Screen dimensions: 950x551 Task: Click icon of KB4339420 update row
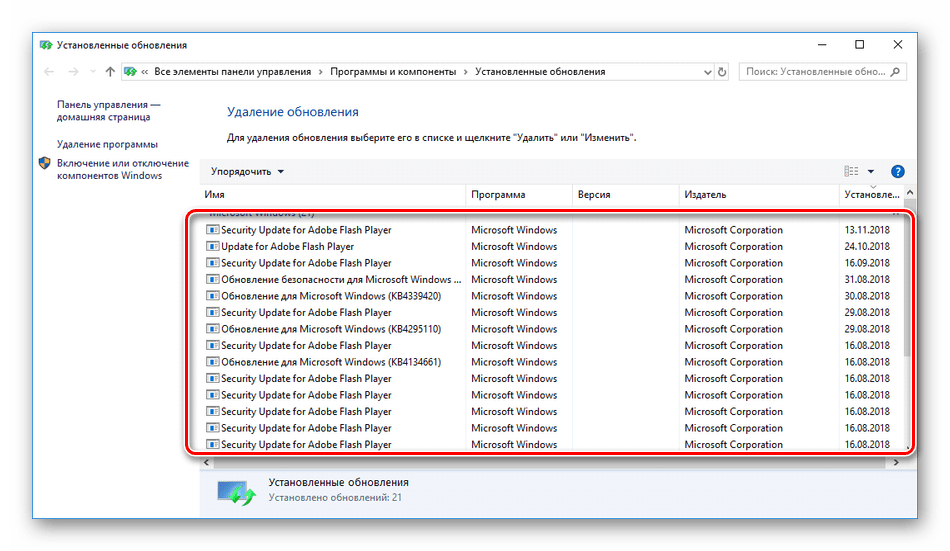(x=212, y=296)
